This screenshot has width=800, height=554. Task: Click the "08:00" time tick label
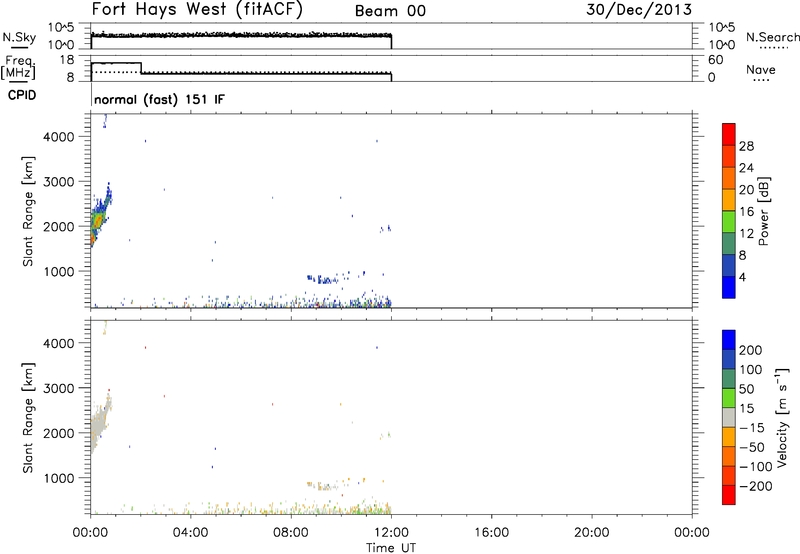click(x=291, y=533)
